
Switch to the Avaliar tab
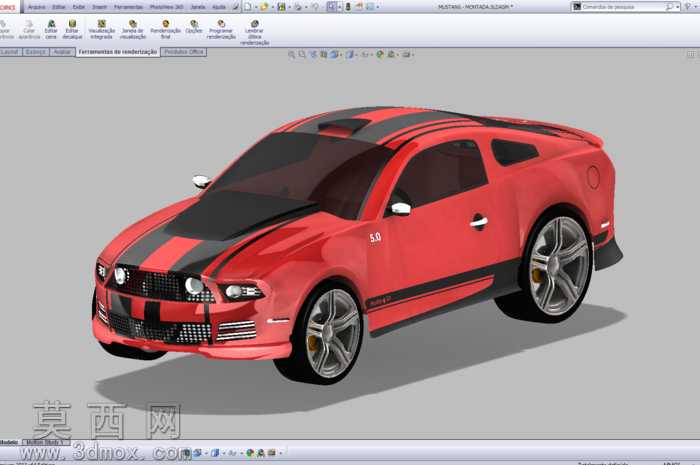[62, 52]
